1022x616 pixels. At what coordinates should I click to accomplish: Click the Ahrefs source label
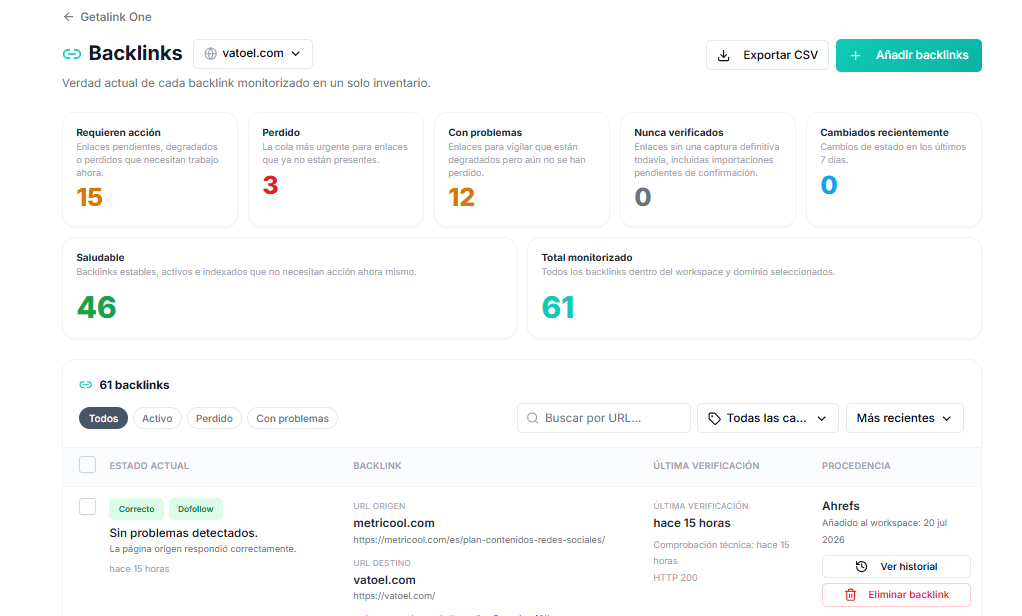tap(841, 506)
